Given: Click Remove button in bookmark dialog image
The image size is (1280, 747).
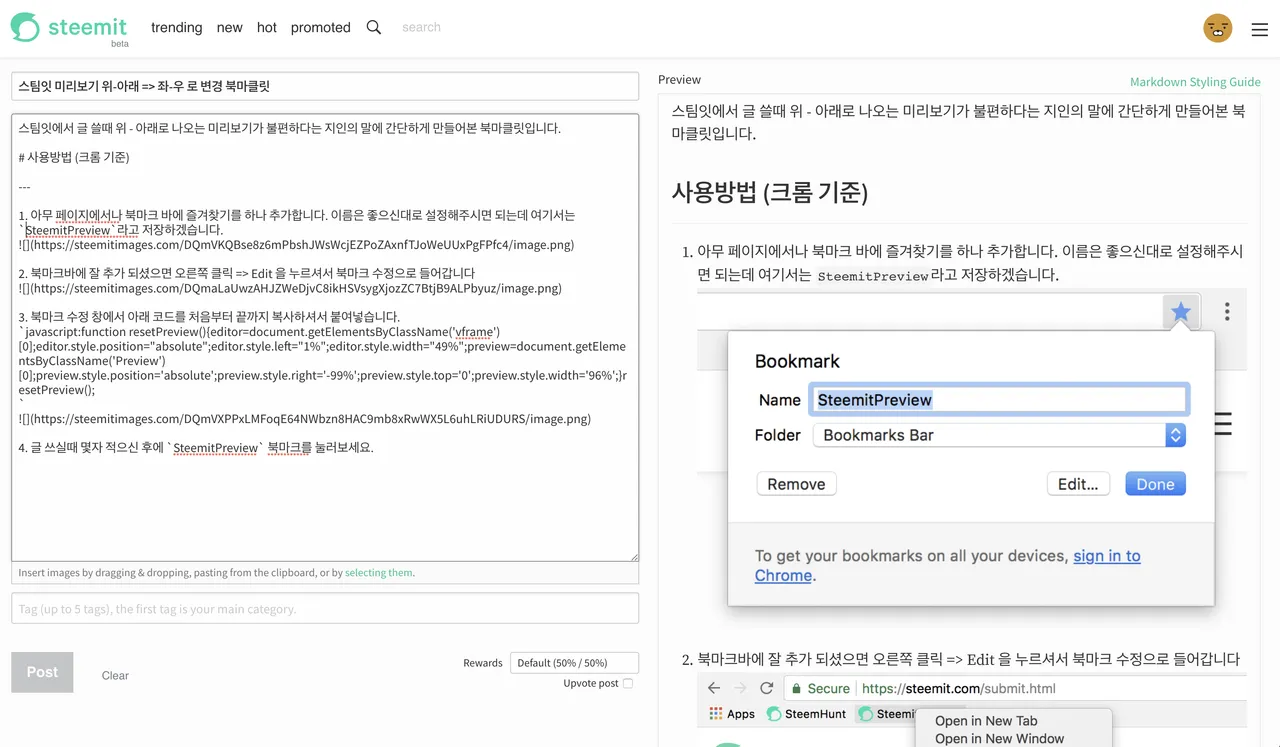Looking at the screenshot, I should [x=796, y=484].
